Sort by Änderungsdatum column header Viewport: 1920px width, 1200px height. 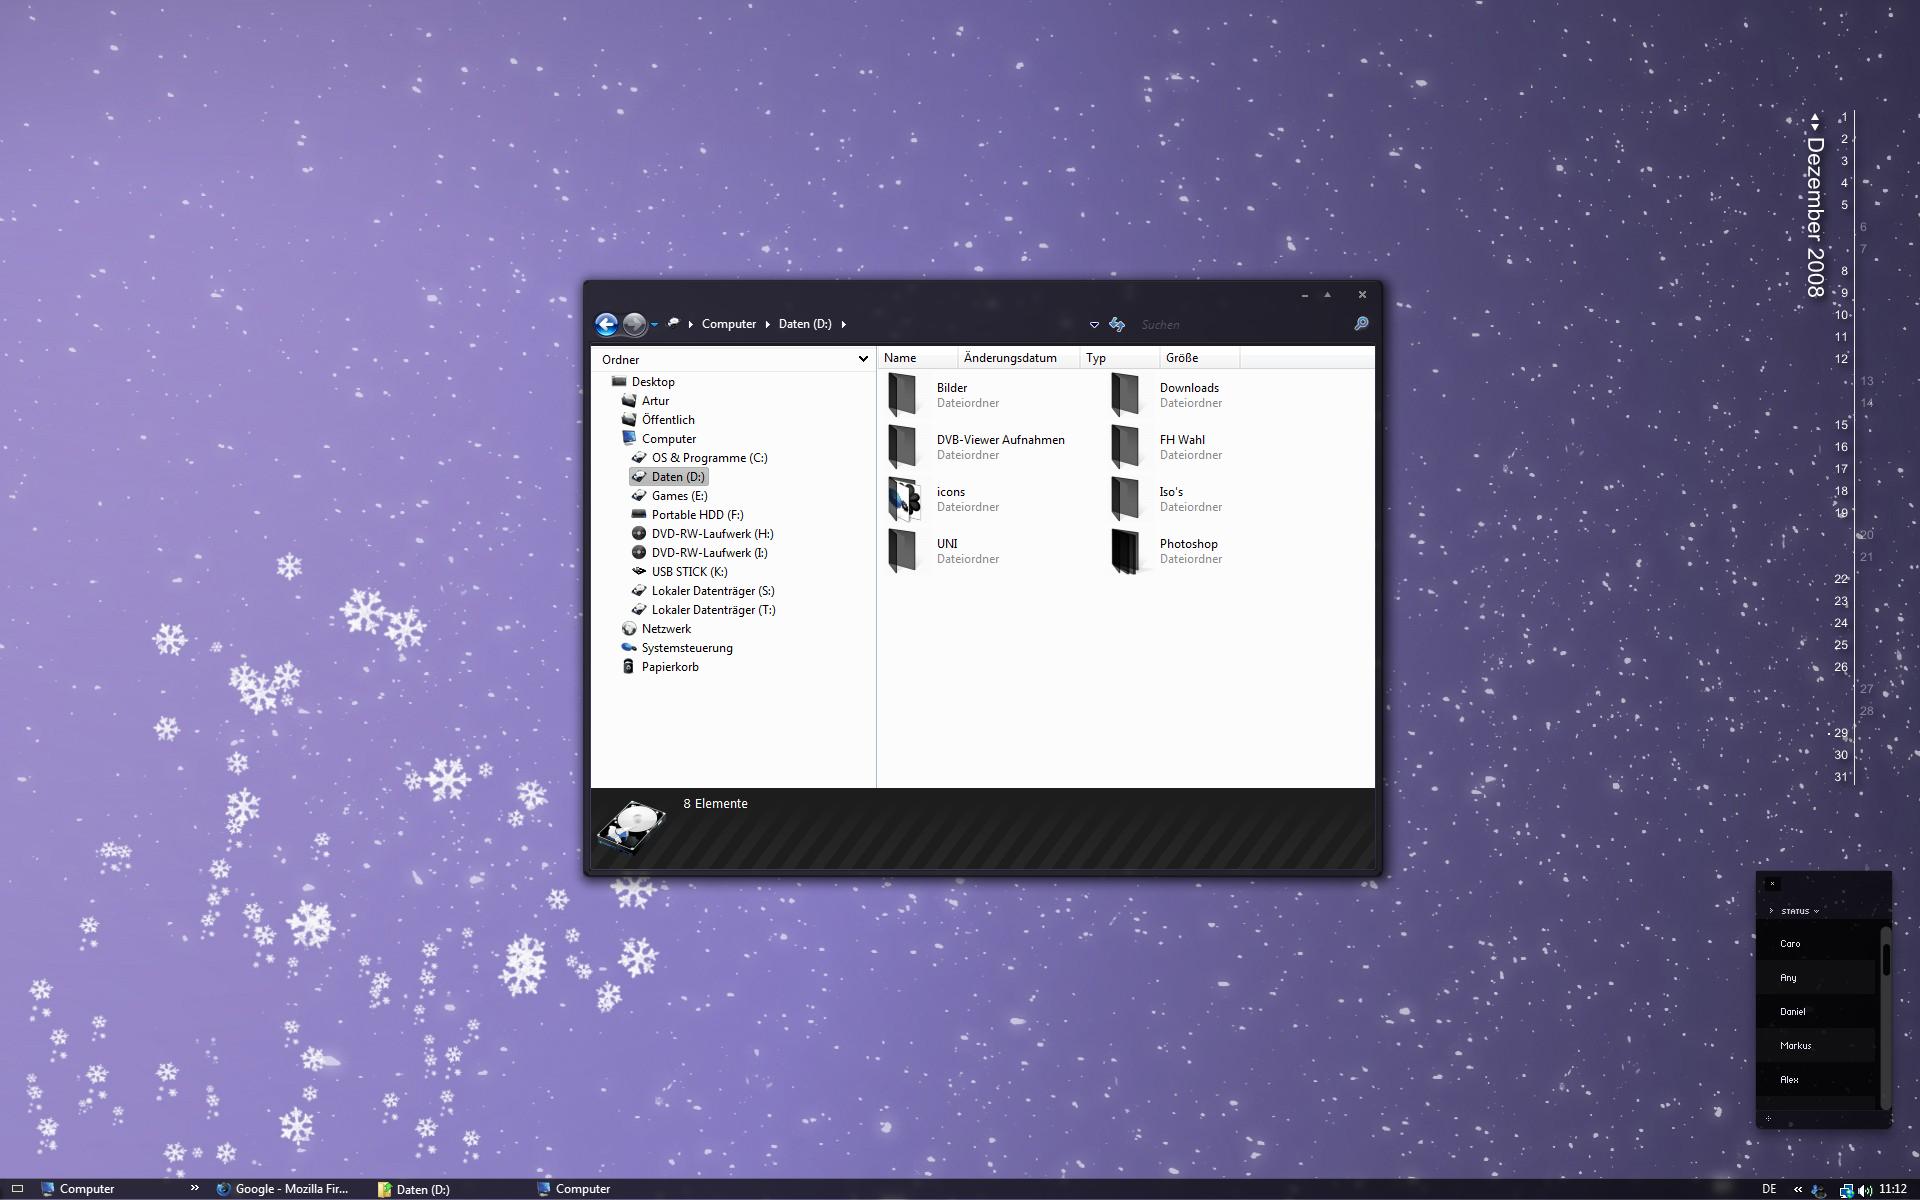1010,358
